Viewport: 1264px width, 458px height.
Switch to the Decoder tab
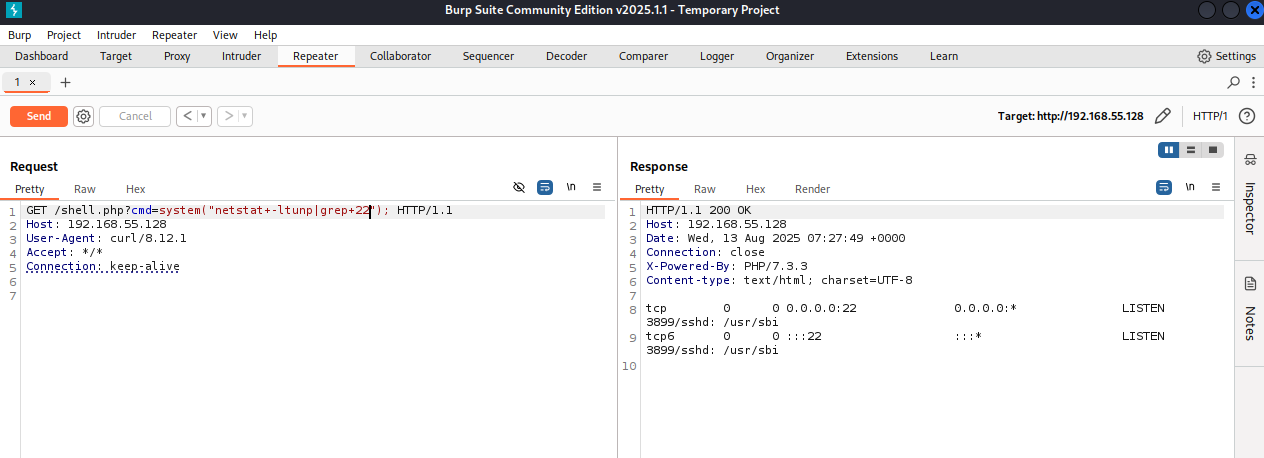coord(566,56)
